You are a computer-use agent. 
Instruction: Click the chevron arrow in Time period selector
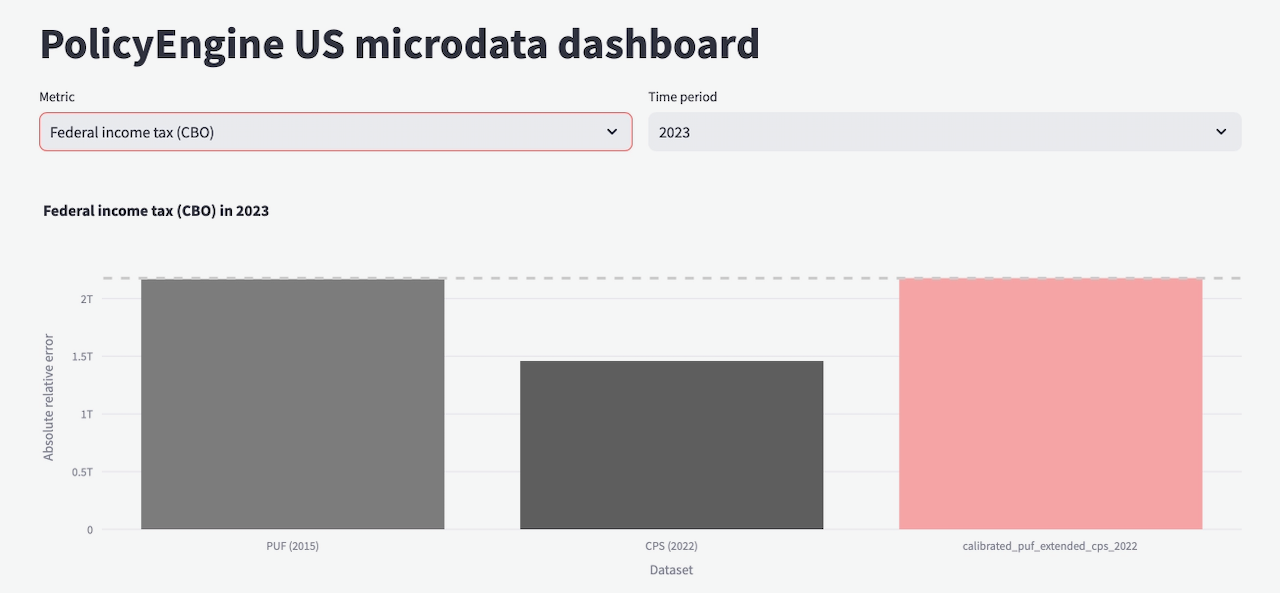tap(1221, 132)
